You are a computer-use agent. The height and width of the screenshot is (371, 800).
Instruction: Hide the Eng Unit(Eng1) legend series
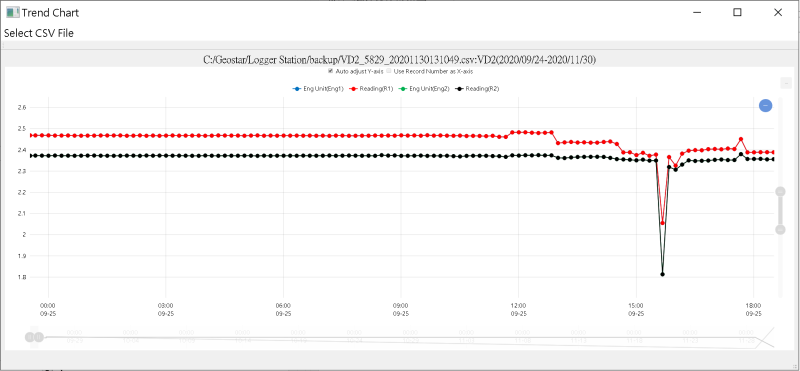pos(318,89)
